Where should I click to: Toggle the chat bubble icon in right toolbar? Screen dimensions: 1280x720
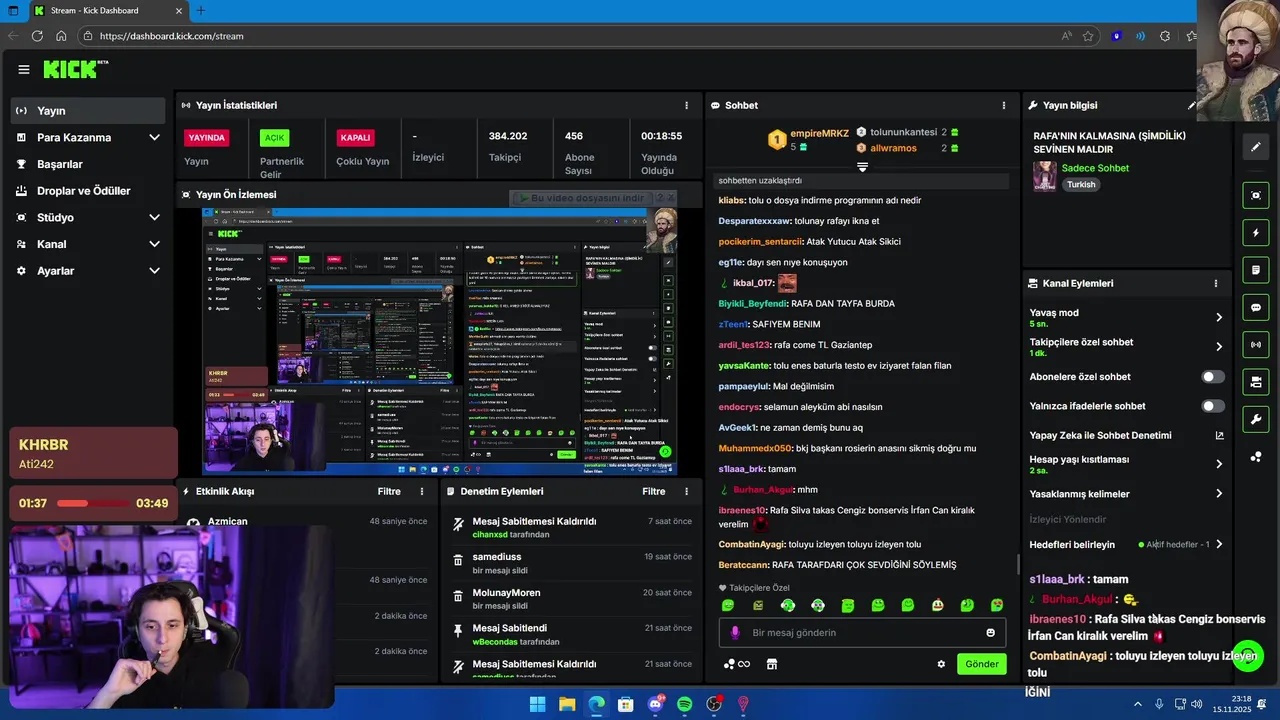[1256, 307]
